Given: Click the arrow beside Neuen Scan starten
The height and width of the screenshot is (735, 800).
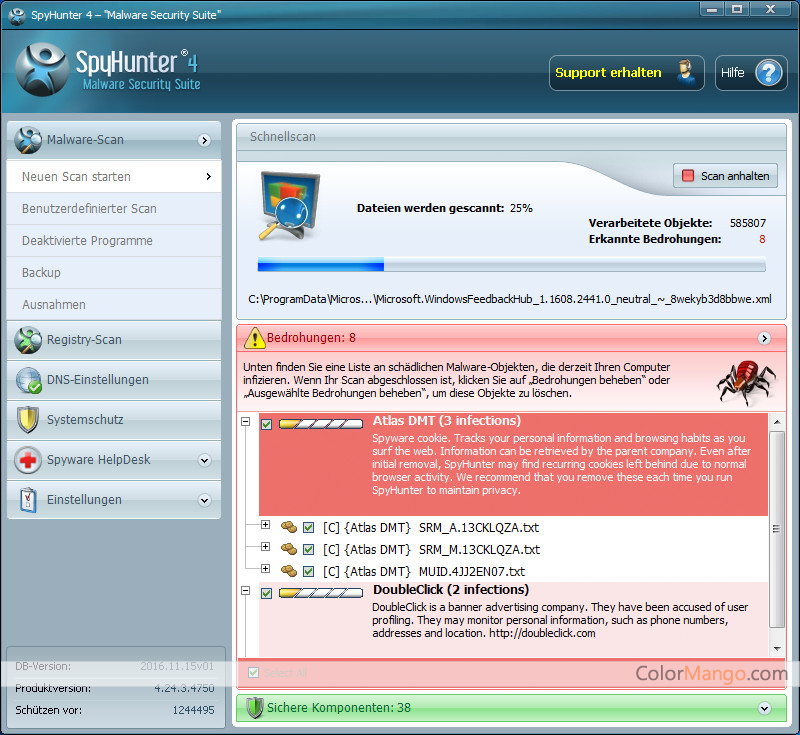Looking at the screenshot, I should 208,176.
